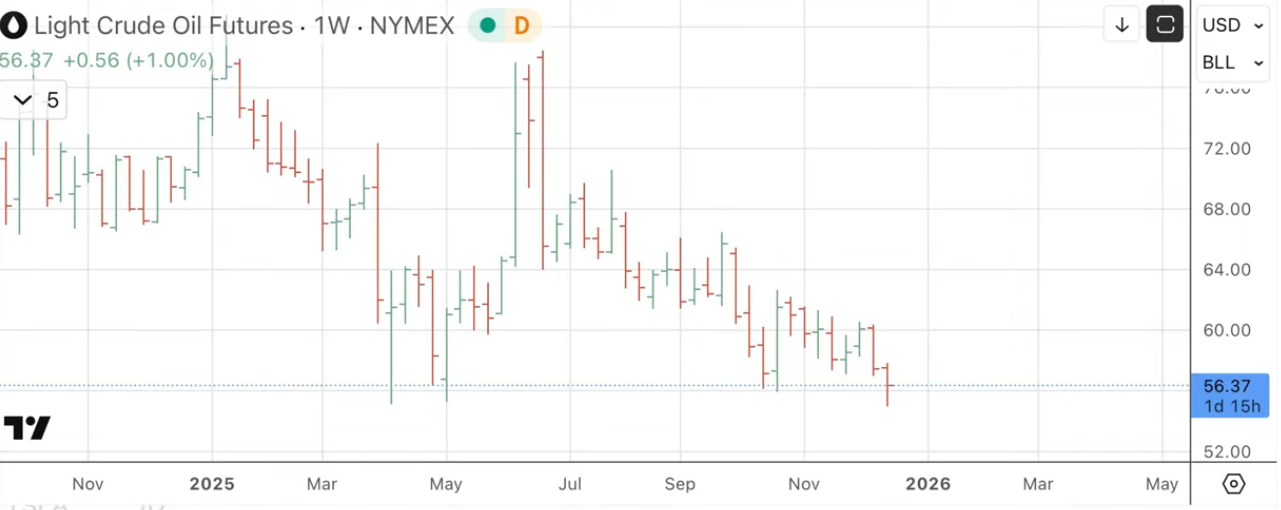
Task: Open chart settings hexagon icon
Action: (1234, 484)
